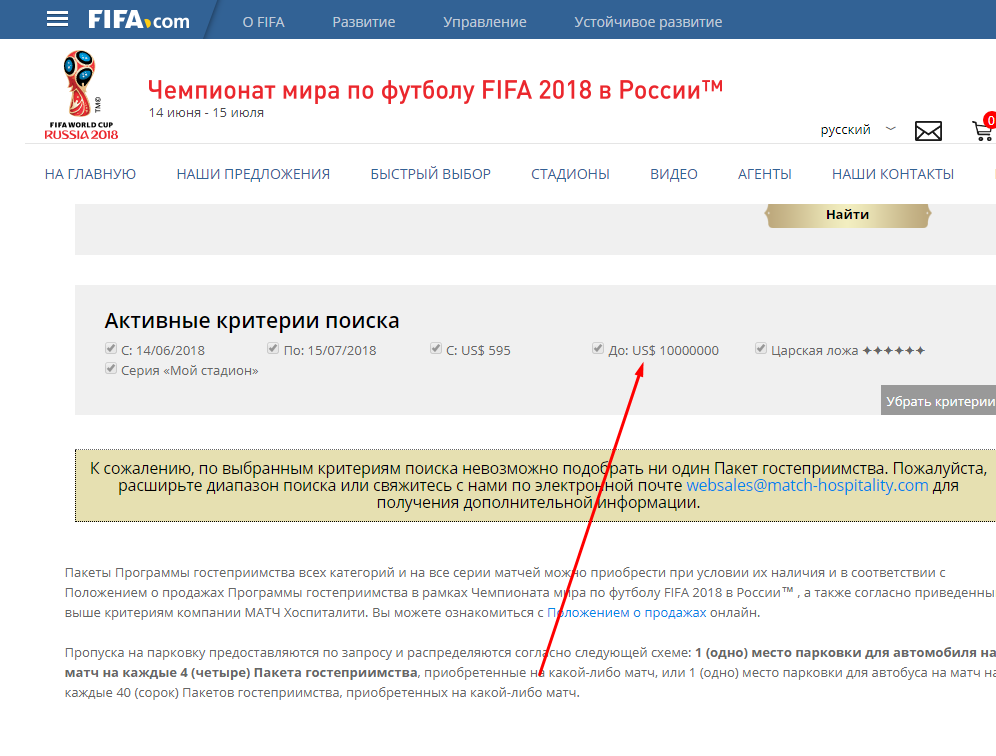996x756 pixels.
Task: Click the 14 июня - 15 июля dates text
Action: coord(206,112)
